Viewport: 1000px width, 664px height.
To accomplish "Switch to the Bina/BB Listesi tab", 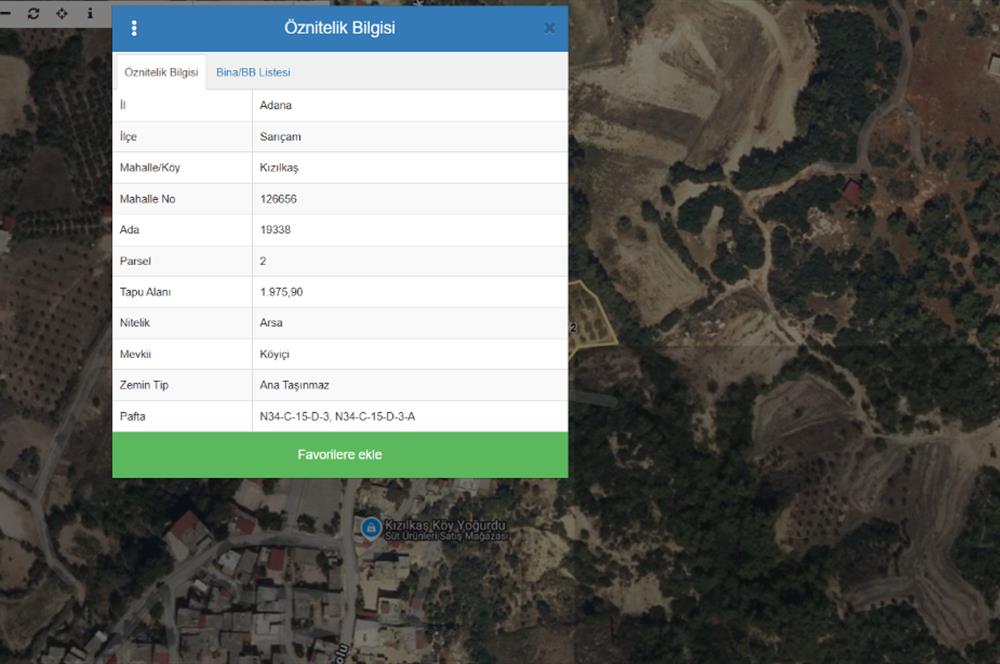I will click(253, 72).
